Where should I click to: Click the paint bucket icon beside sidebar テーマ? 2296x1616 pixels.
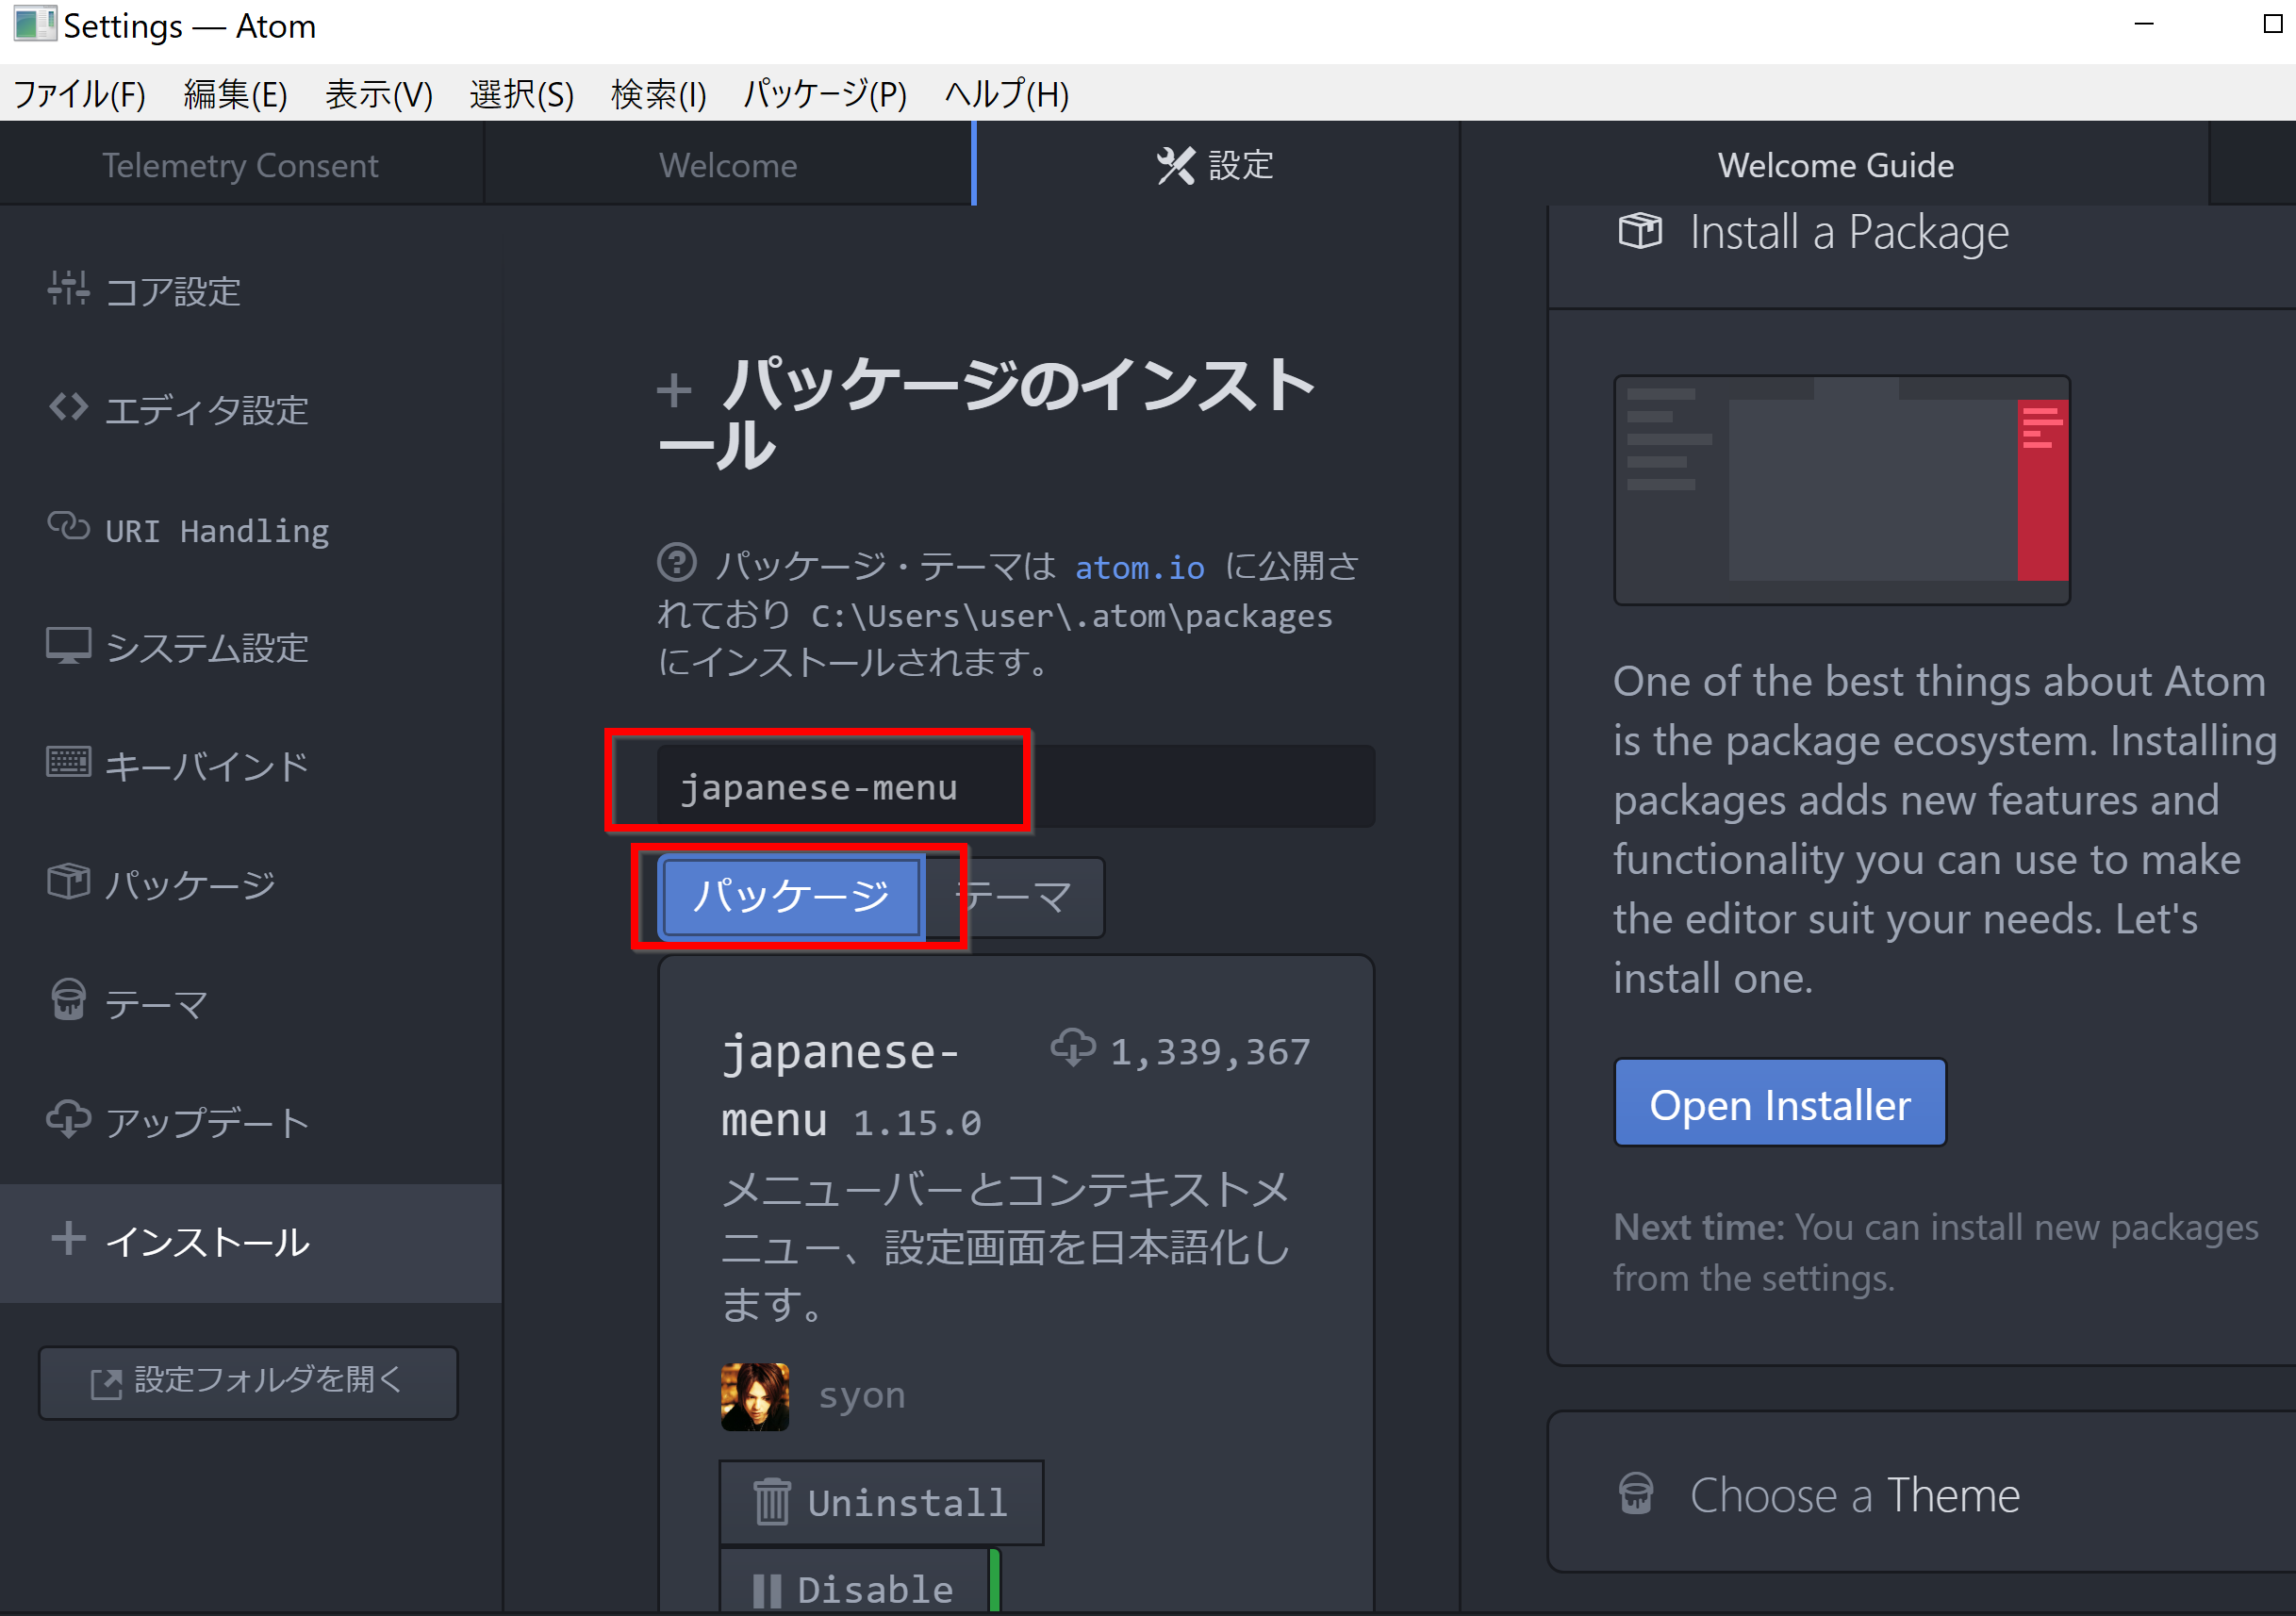pos(68,1000)
